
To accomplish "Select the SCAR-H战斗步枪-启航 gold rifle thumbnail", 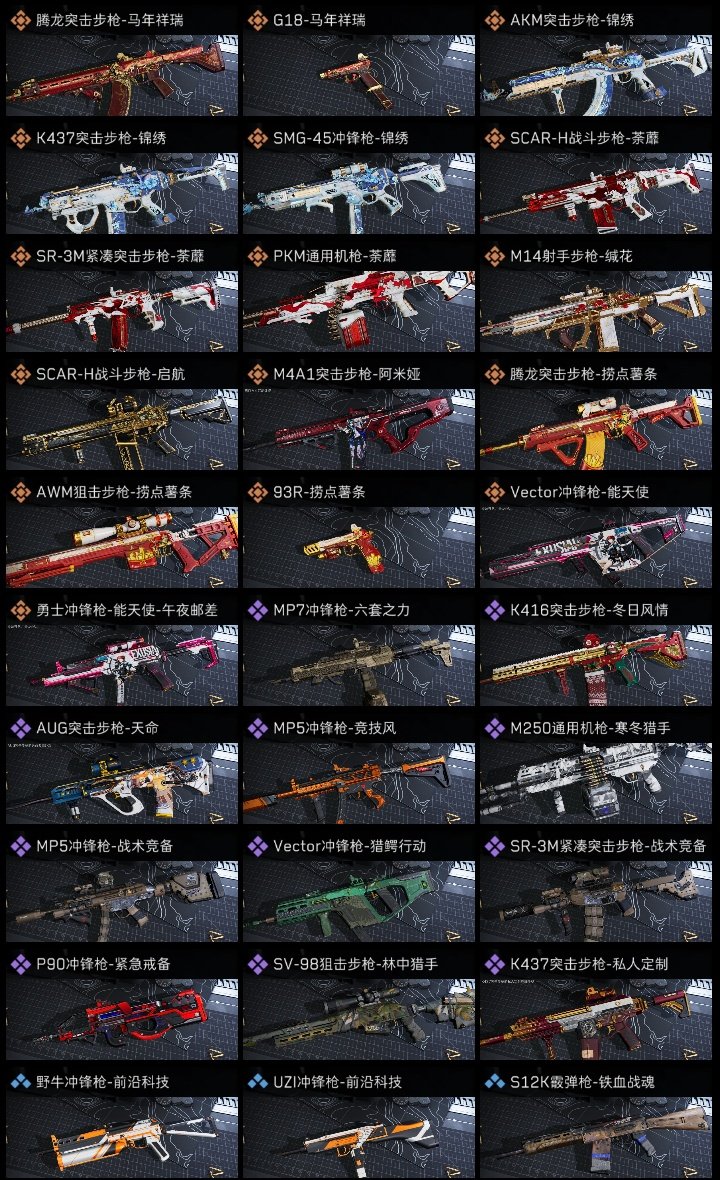I will 122,429.
